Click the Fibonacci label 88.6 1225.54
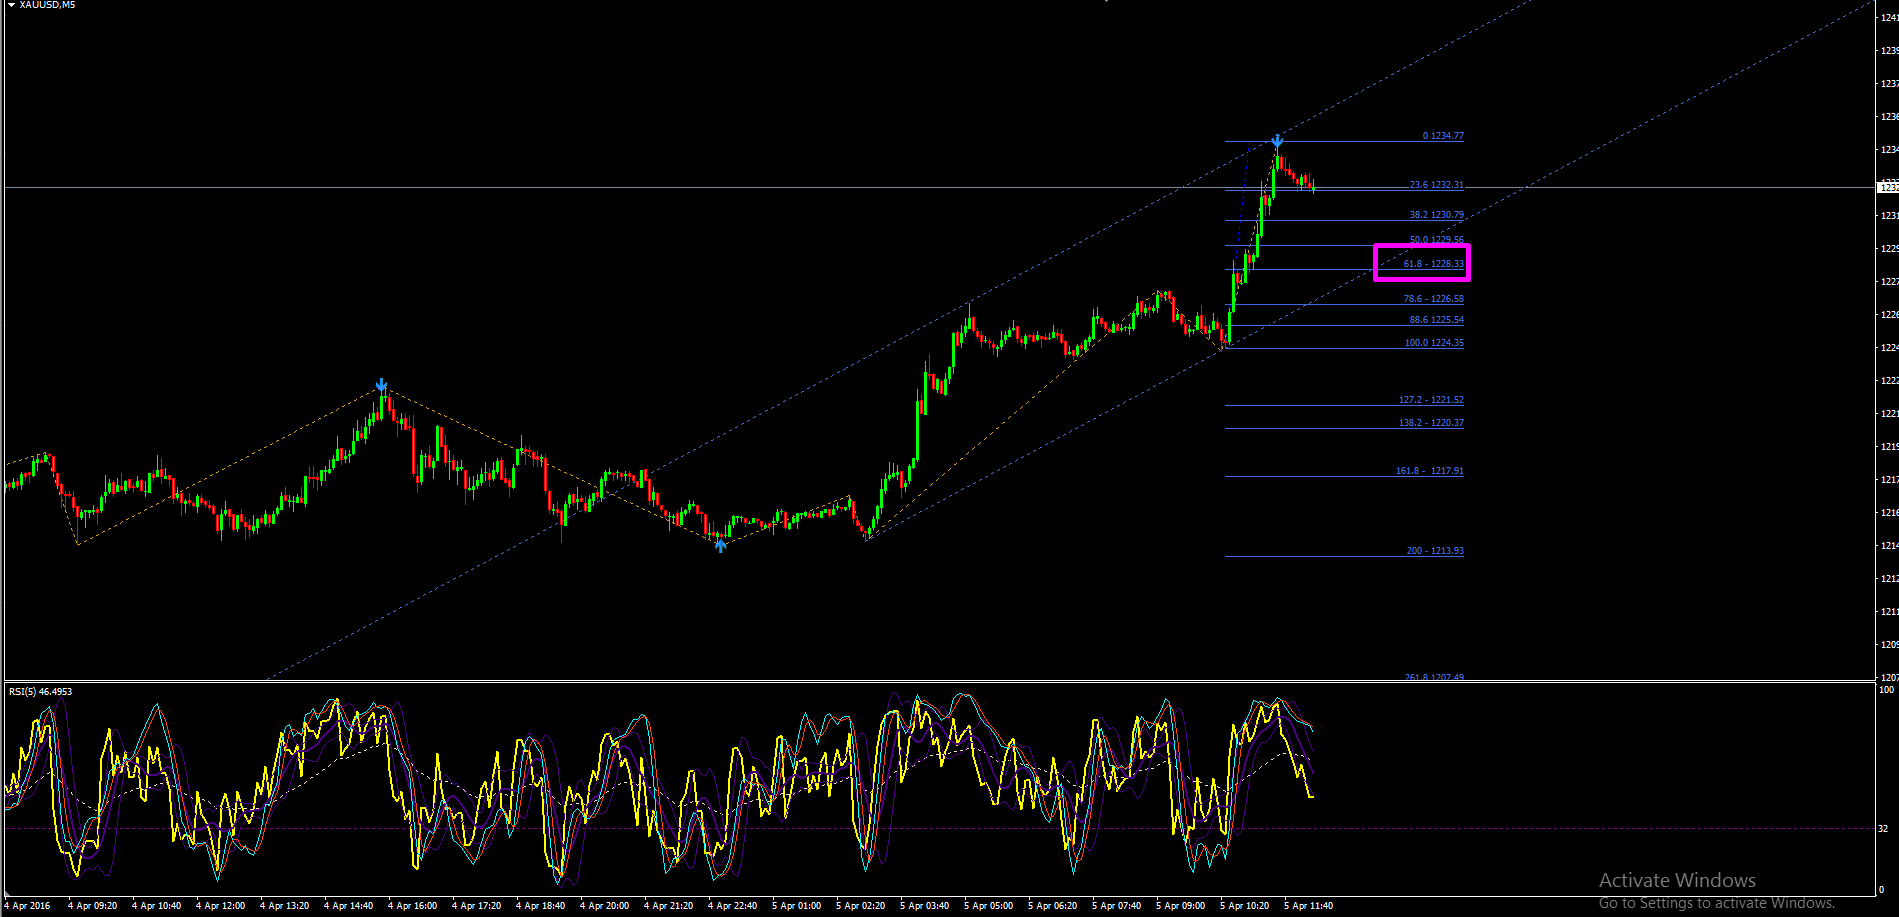1899x917 pixels. pyautogui.click(x=1436, y=320)
